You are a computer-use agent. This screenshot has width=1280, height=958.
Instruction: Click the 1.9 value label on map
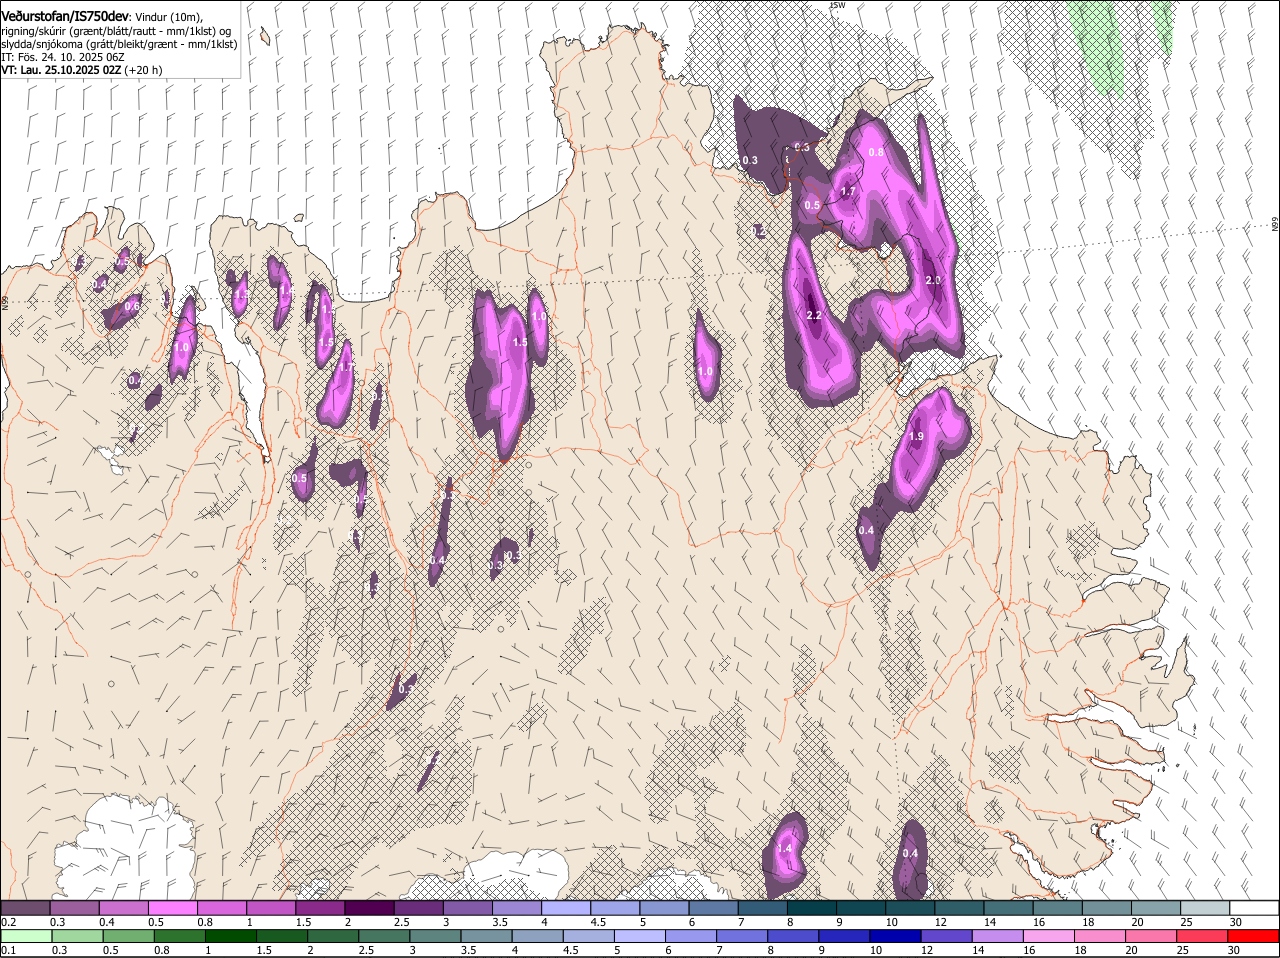point(916,436)
